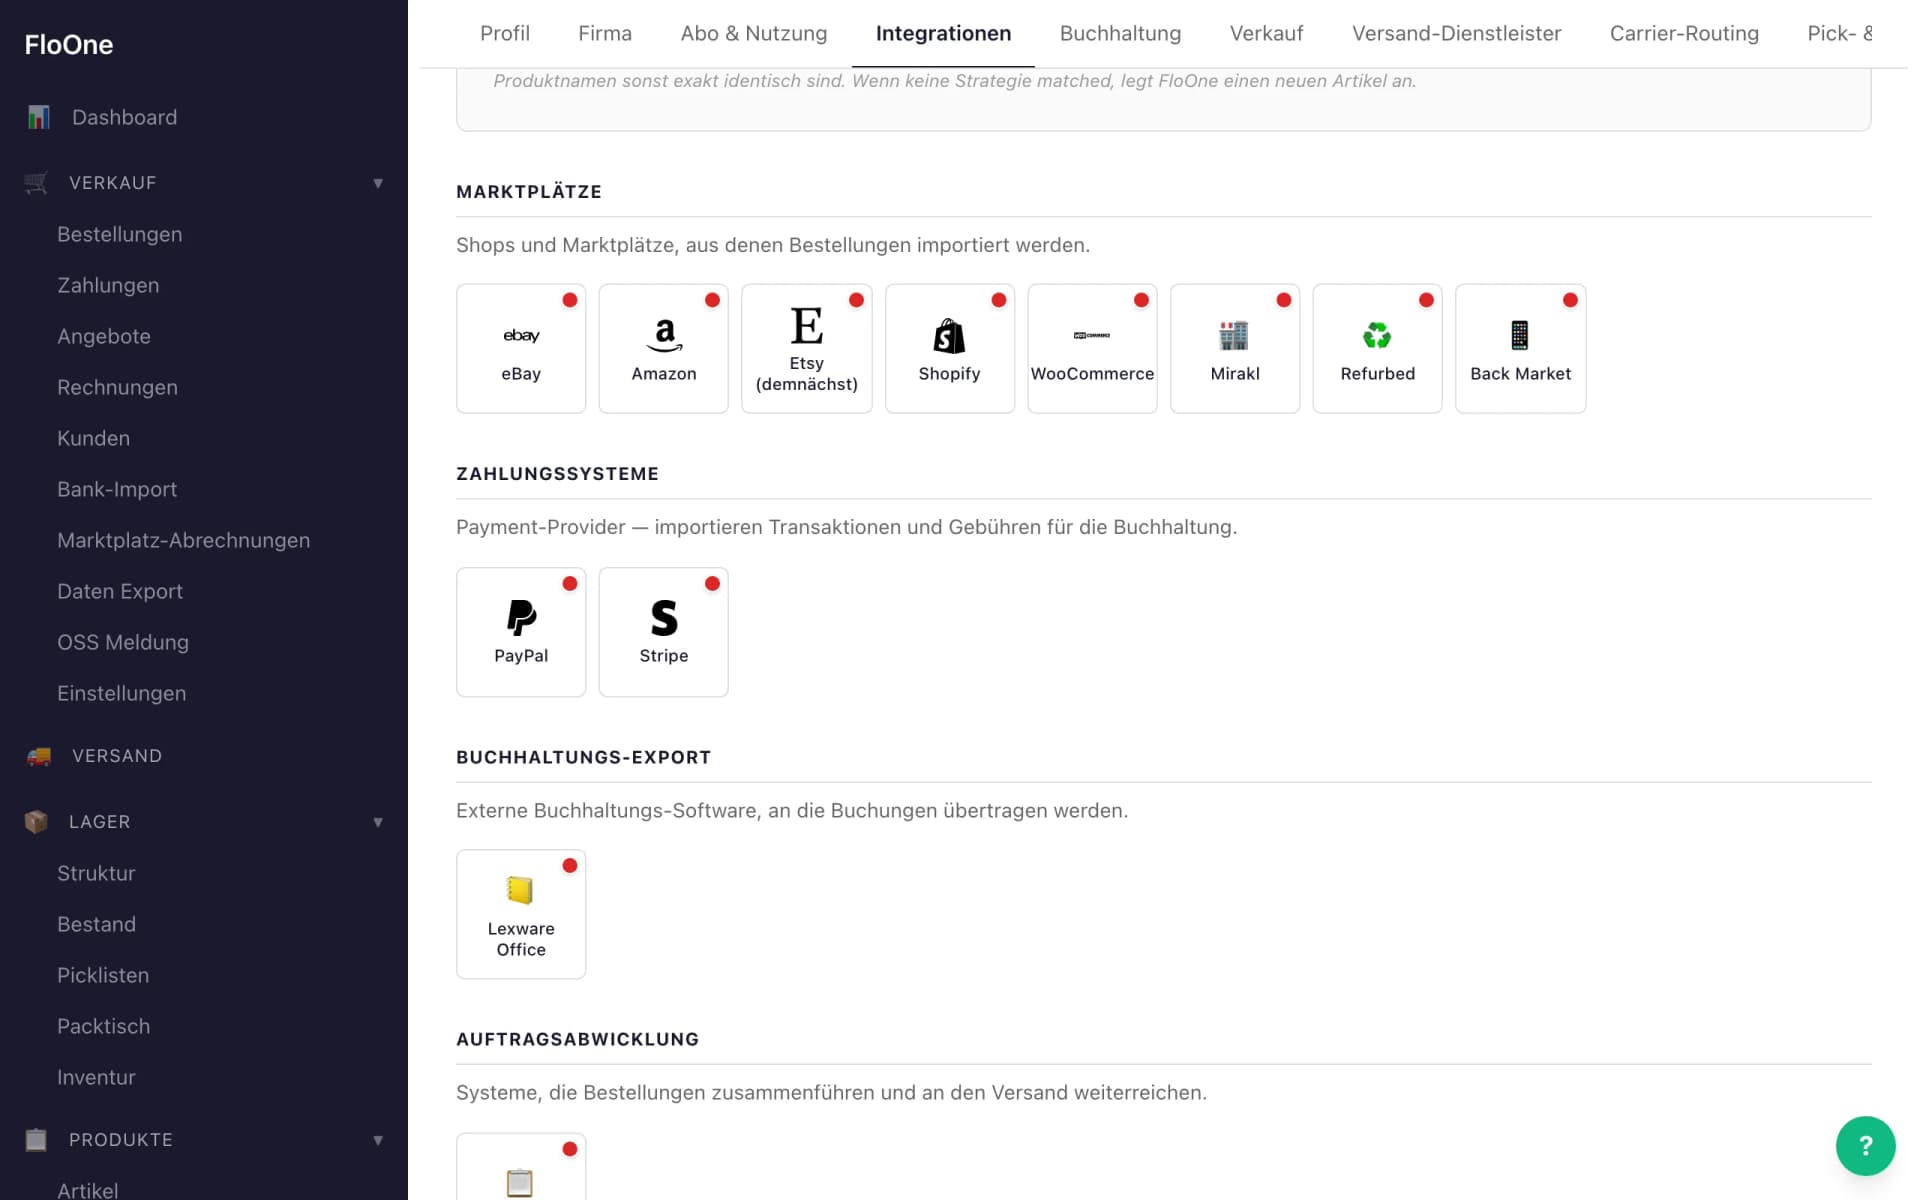1920x1200 pixels.
Task: Open the clipboard card under Auftragsabwicklung
Action: 521,1166
